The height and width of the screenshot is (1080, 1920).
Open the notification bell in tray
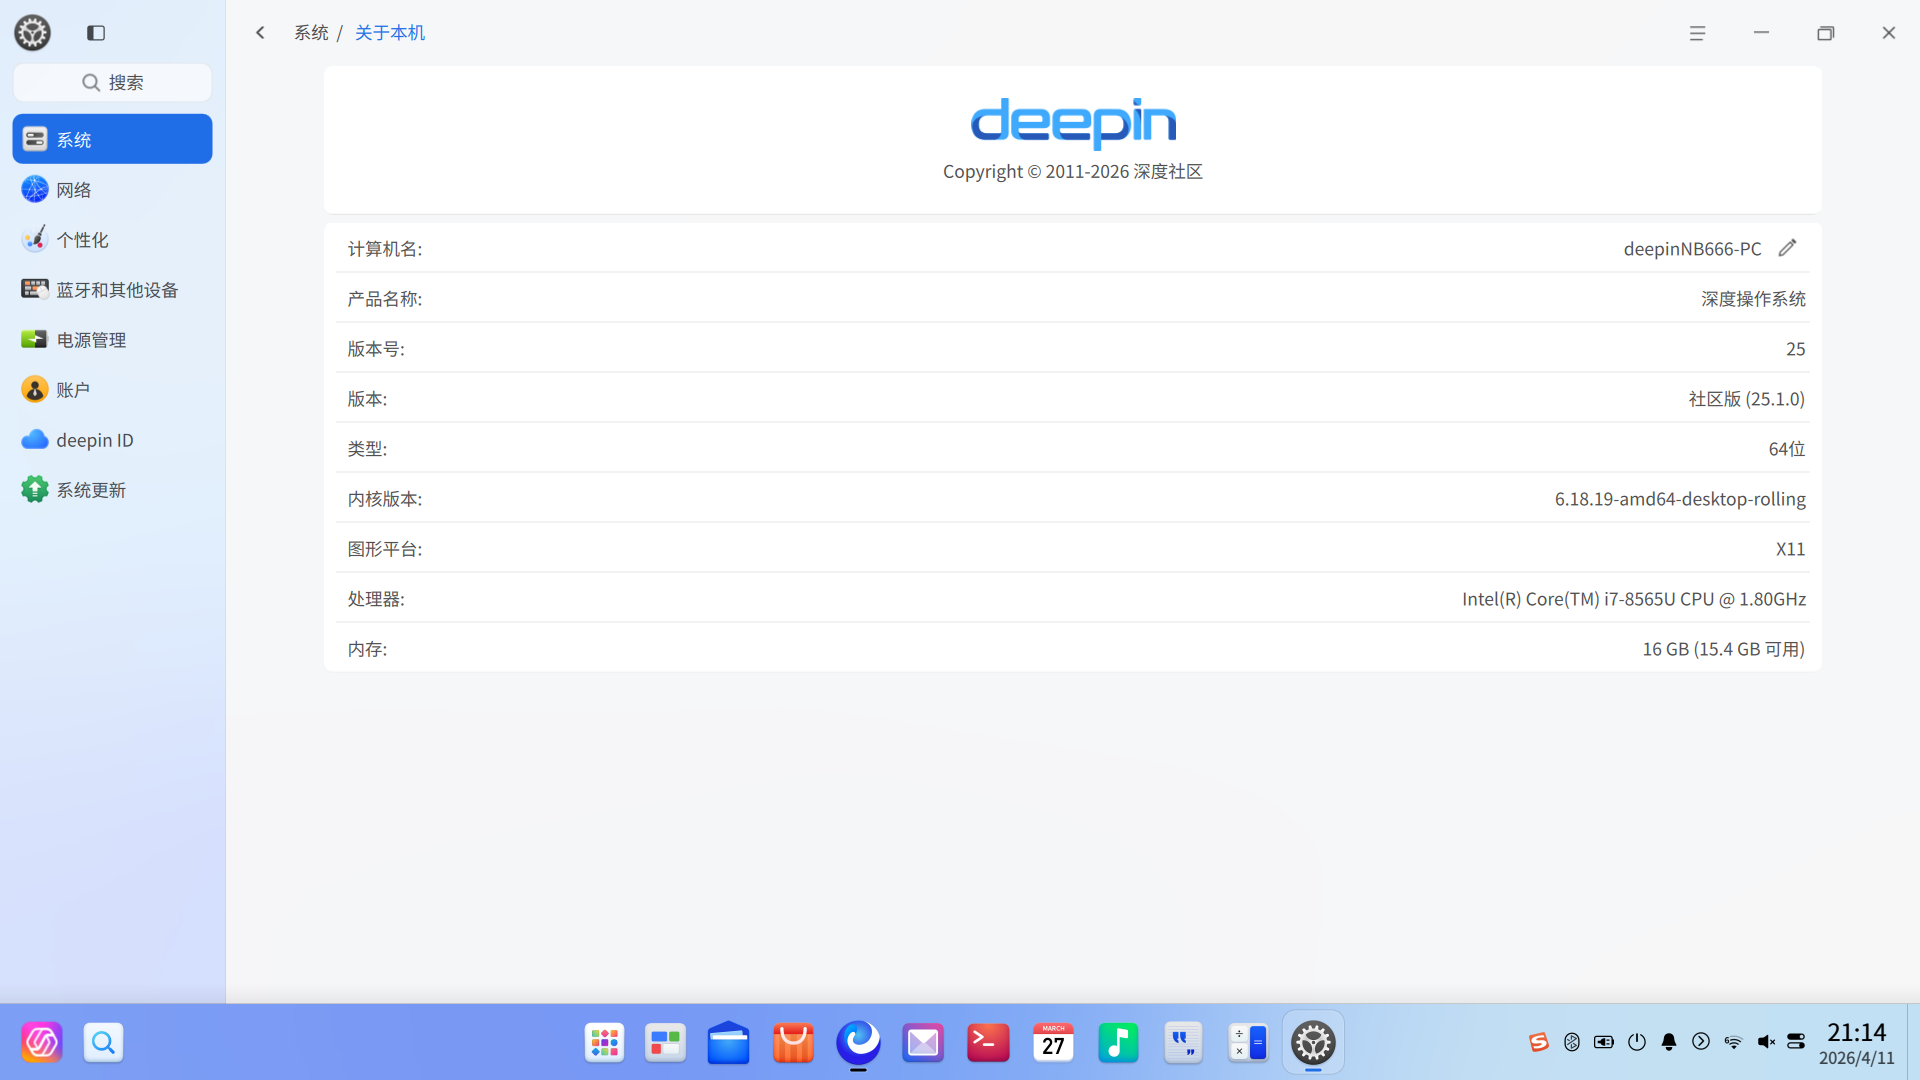click(x=1669, y=1042)
